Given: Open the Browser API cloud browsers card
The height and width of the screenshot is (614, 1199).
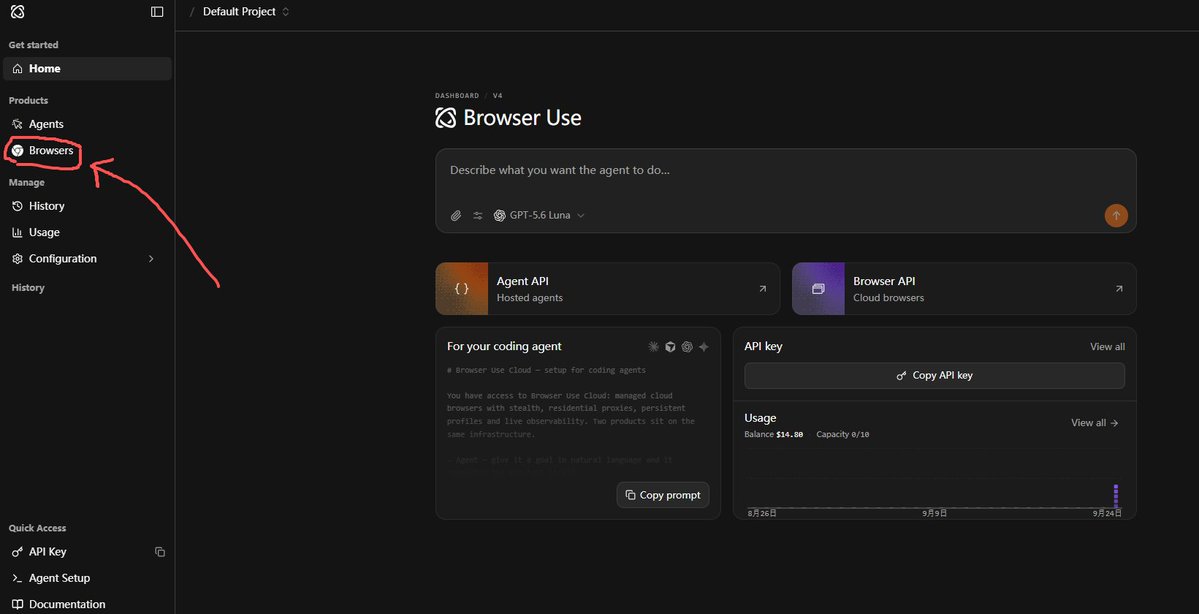Looking at the screenshot, I should (x=964, y=289).
